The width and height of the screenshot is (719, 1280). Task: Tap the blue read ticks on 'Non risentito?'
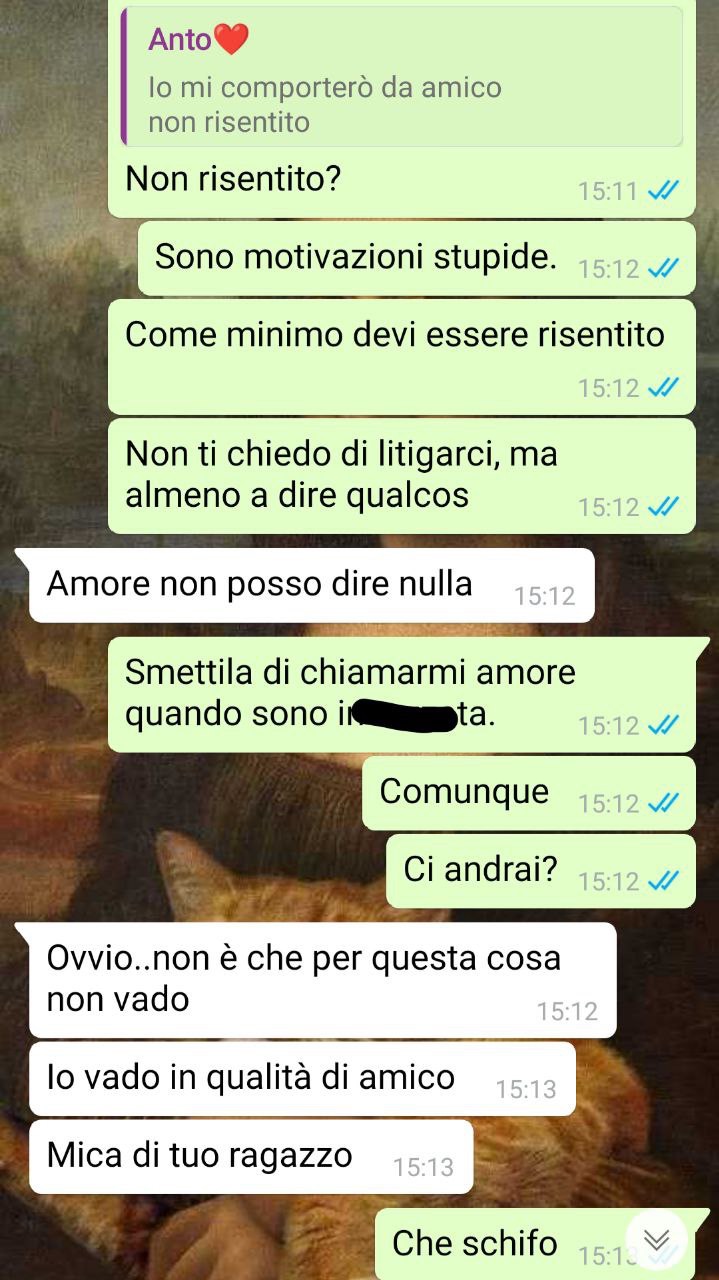point(664,191)
